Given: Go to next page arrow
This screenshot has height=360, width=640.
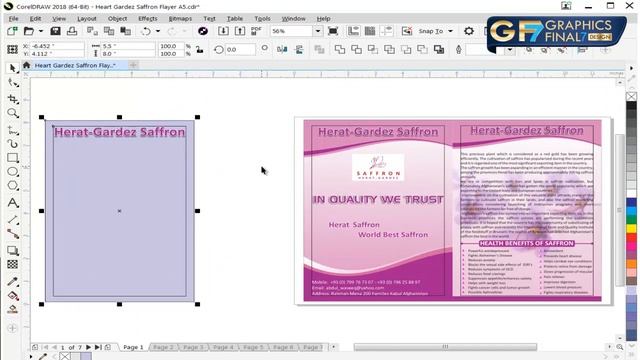Looking at the screenshot, I should click(88, 347).
